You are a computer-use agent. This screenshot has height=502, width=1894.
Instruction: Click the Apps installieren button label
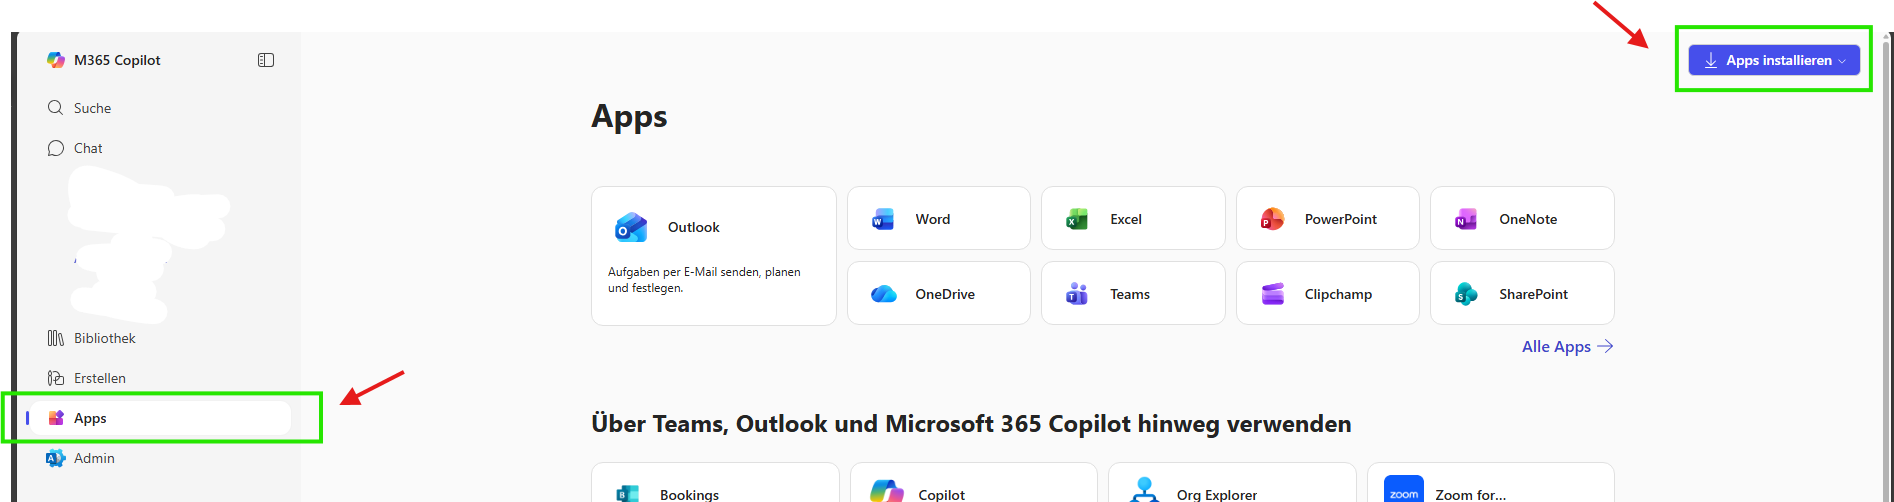click(1778, 61)
